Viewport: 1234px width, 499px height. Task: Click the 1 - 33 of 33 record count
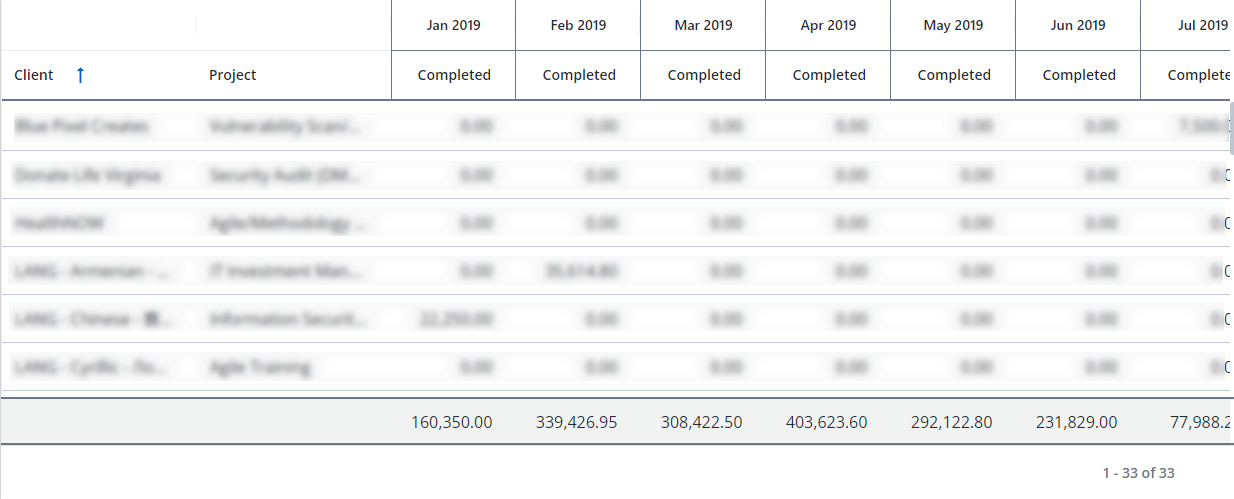tap(1138, 473)
